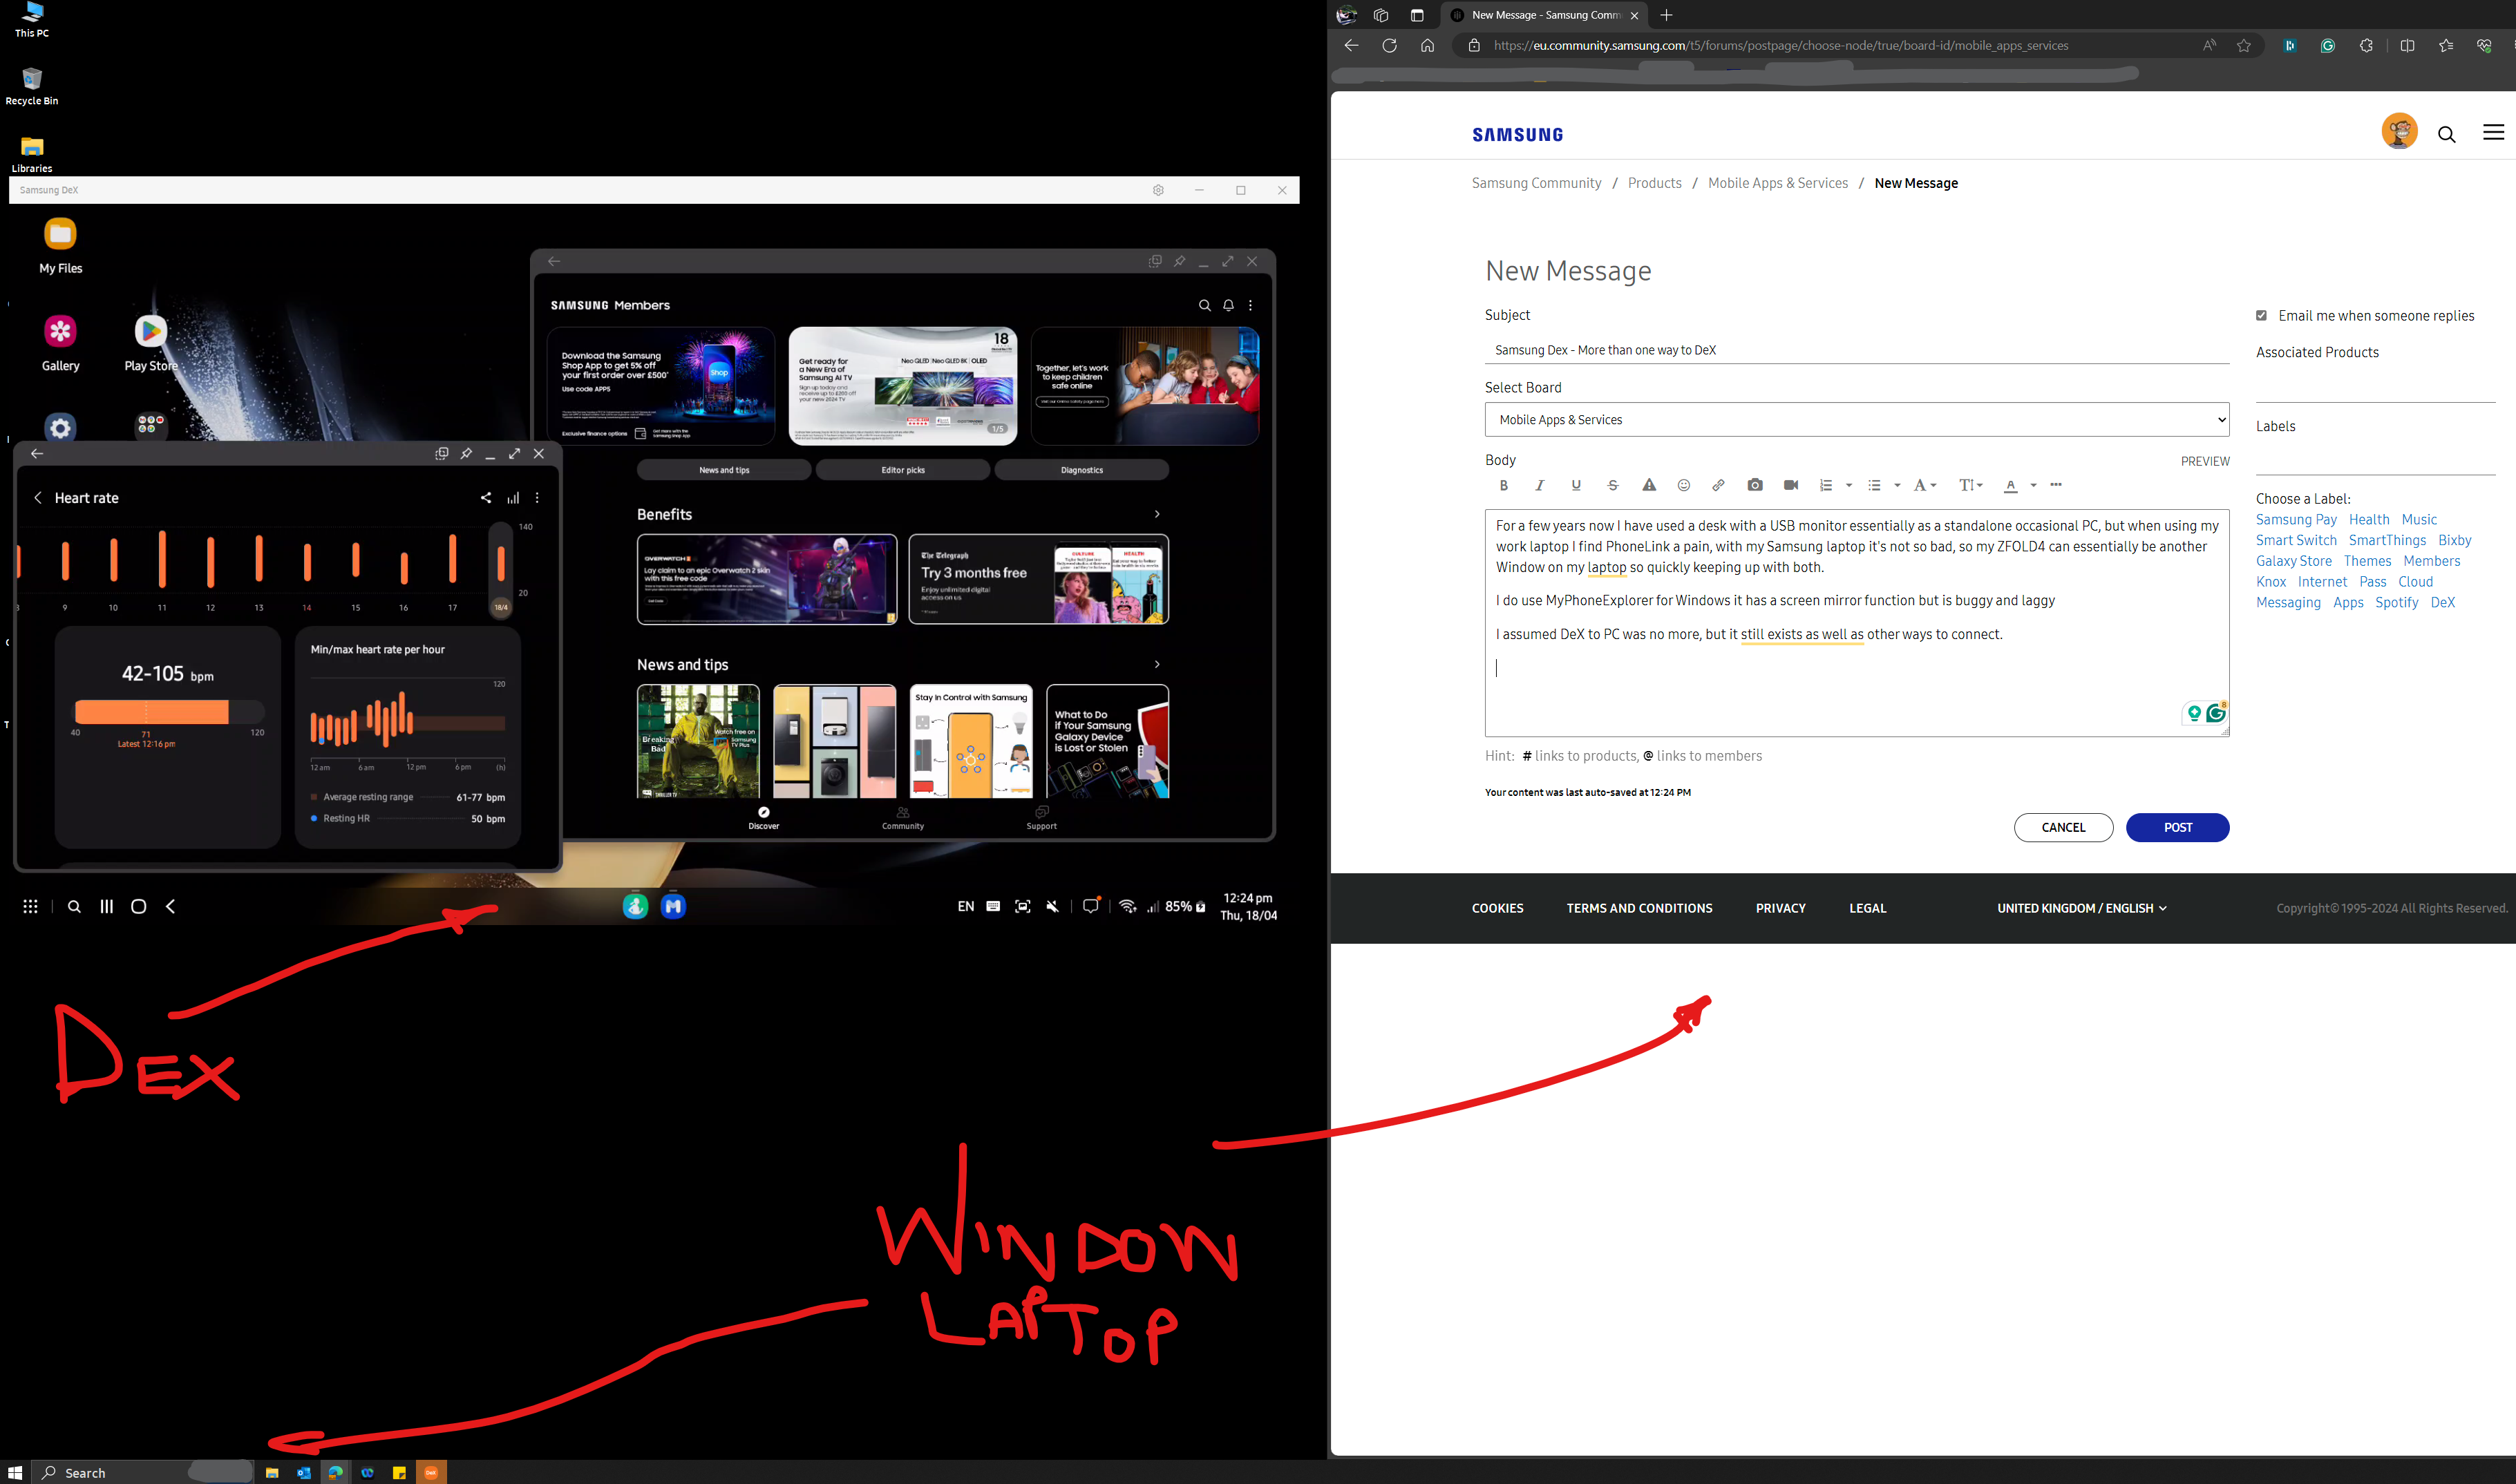The height and width of the screenshot is (1484, 2516).
Task: Click the Subject input field
Action: [x=1856, y=350]
